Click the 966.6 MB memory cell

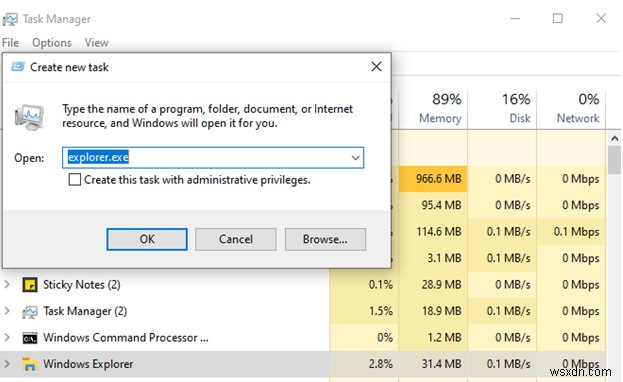[433, 179]
